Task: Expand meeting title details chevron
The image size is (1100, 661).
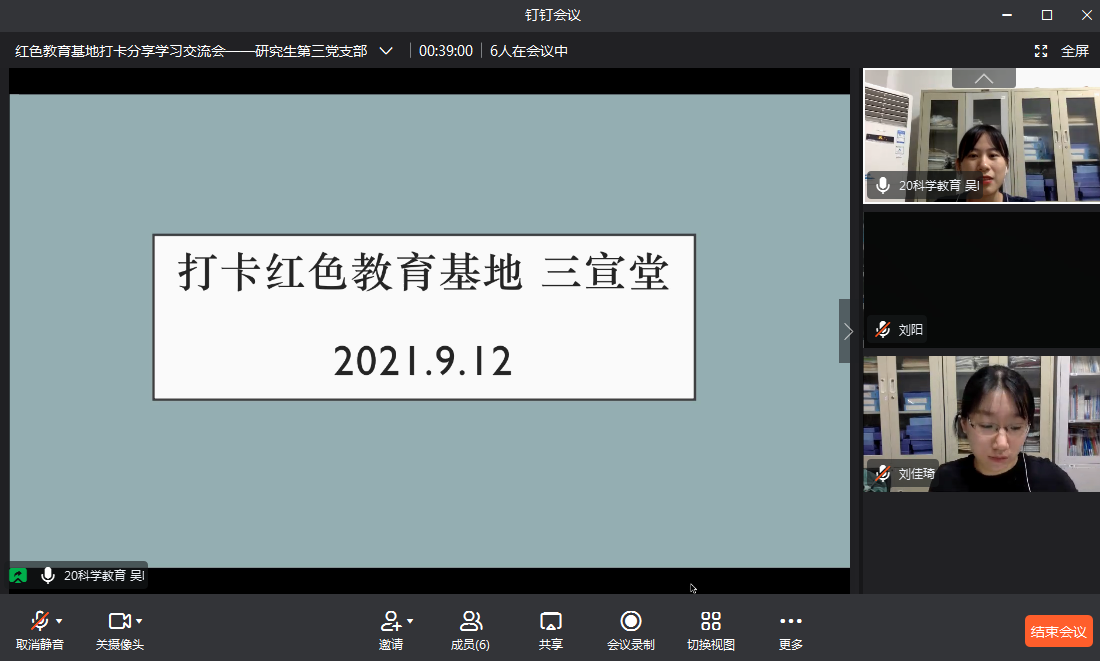Action: click(386, 51)
